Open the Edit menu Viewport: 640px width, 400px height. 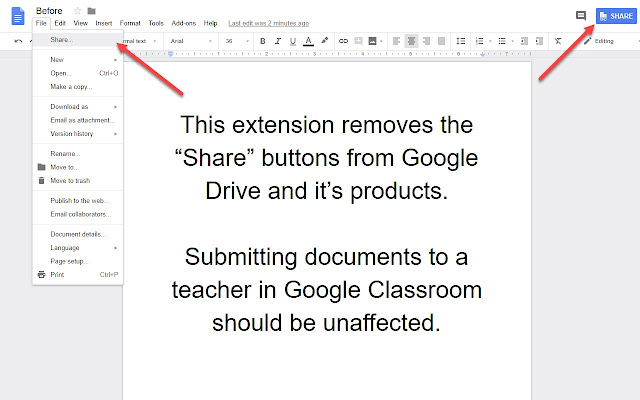pos(60,23)
